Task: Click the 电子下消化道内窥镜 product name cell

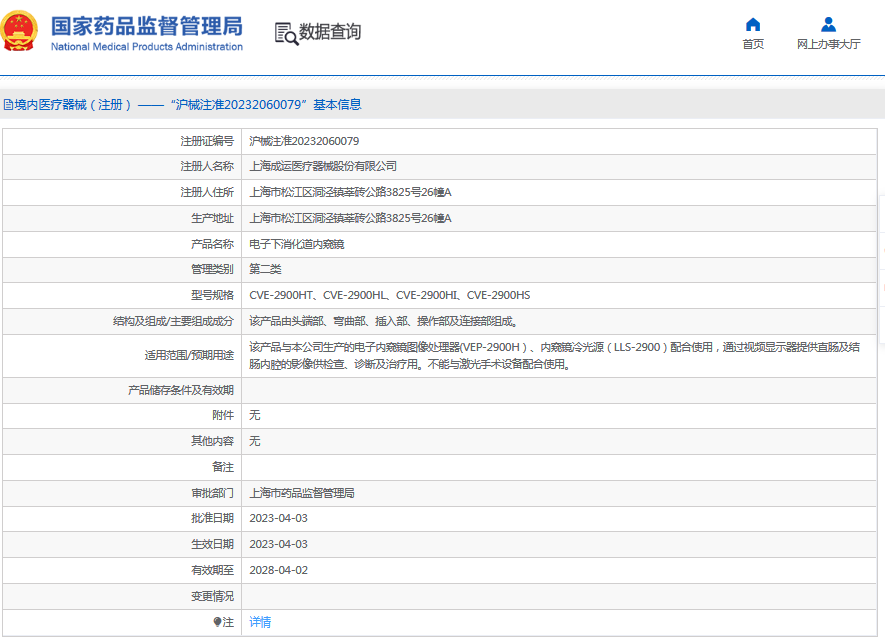Action: 300,243
